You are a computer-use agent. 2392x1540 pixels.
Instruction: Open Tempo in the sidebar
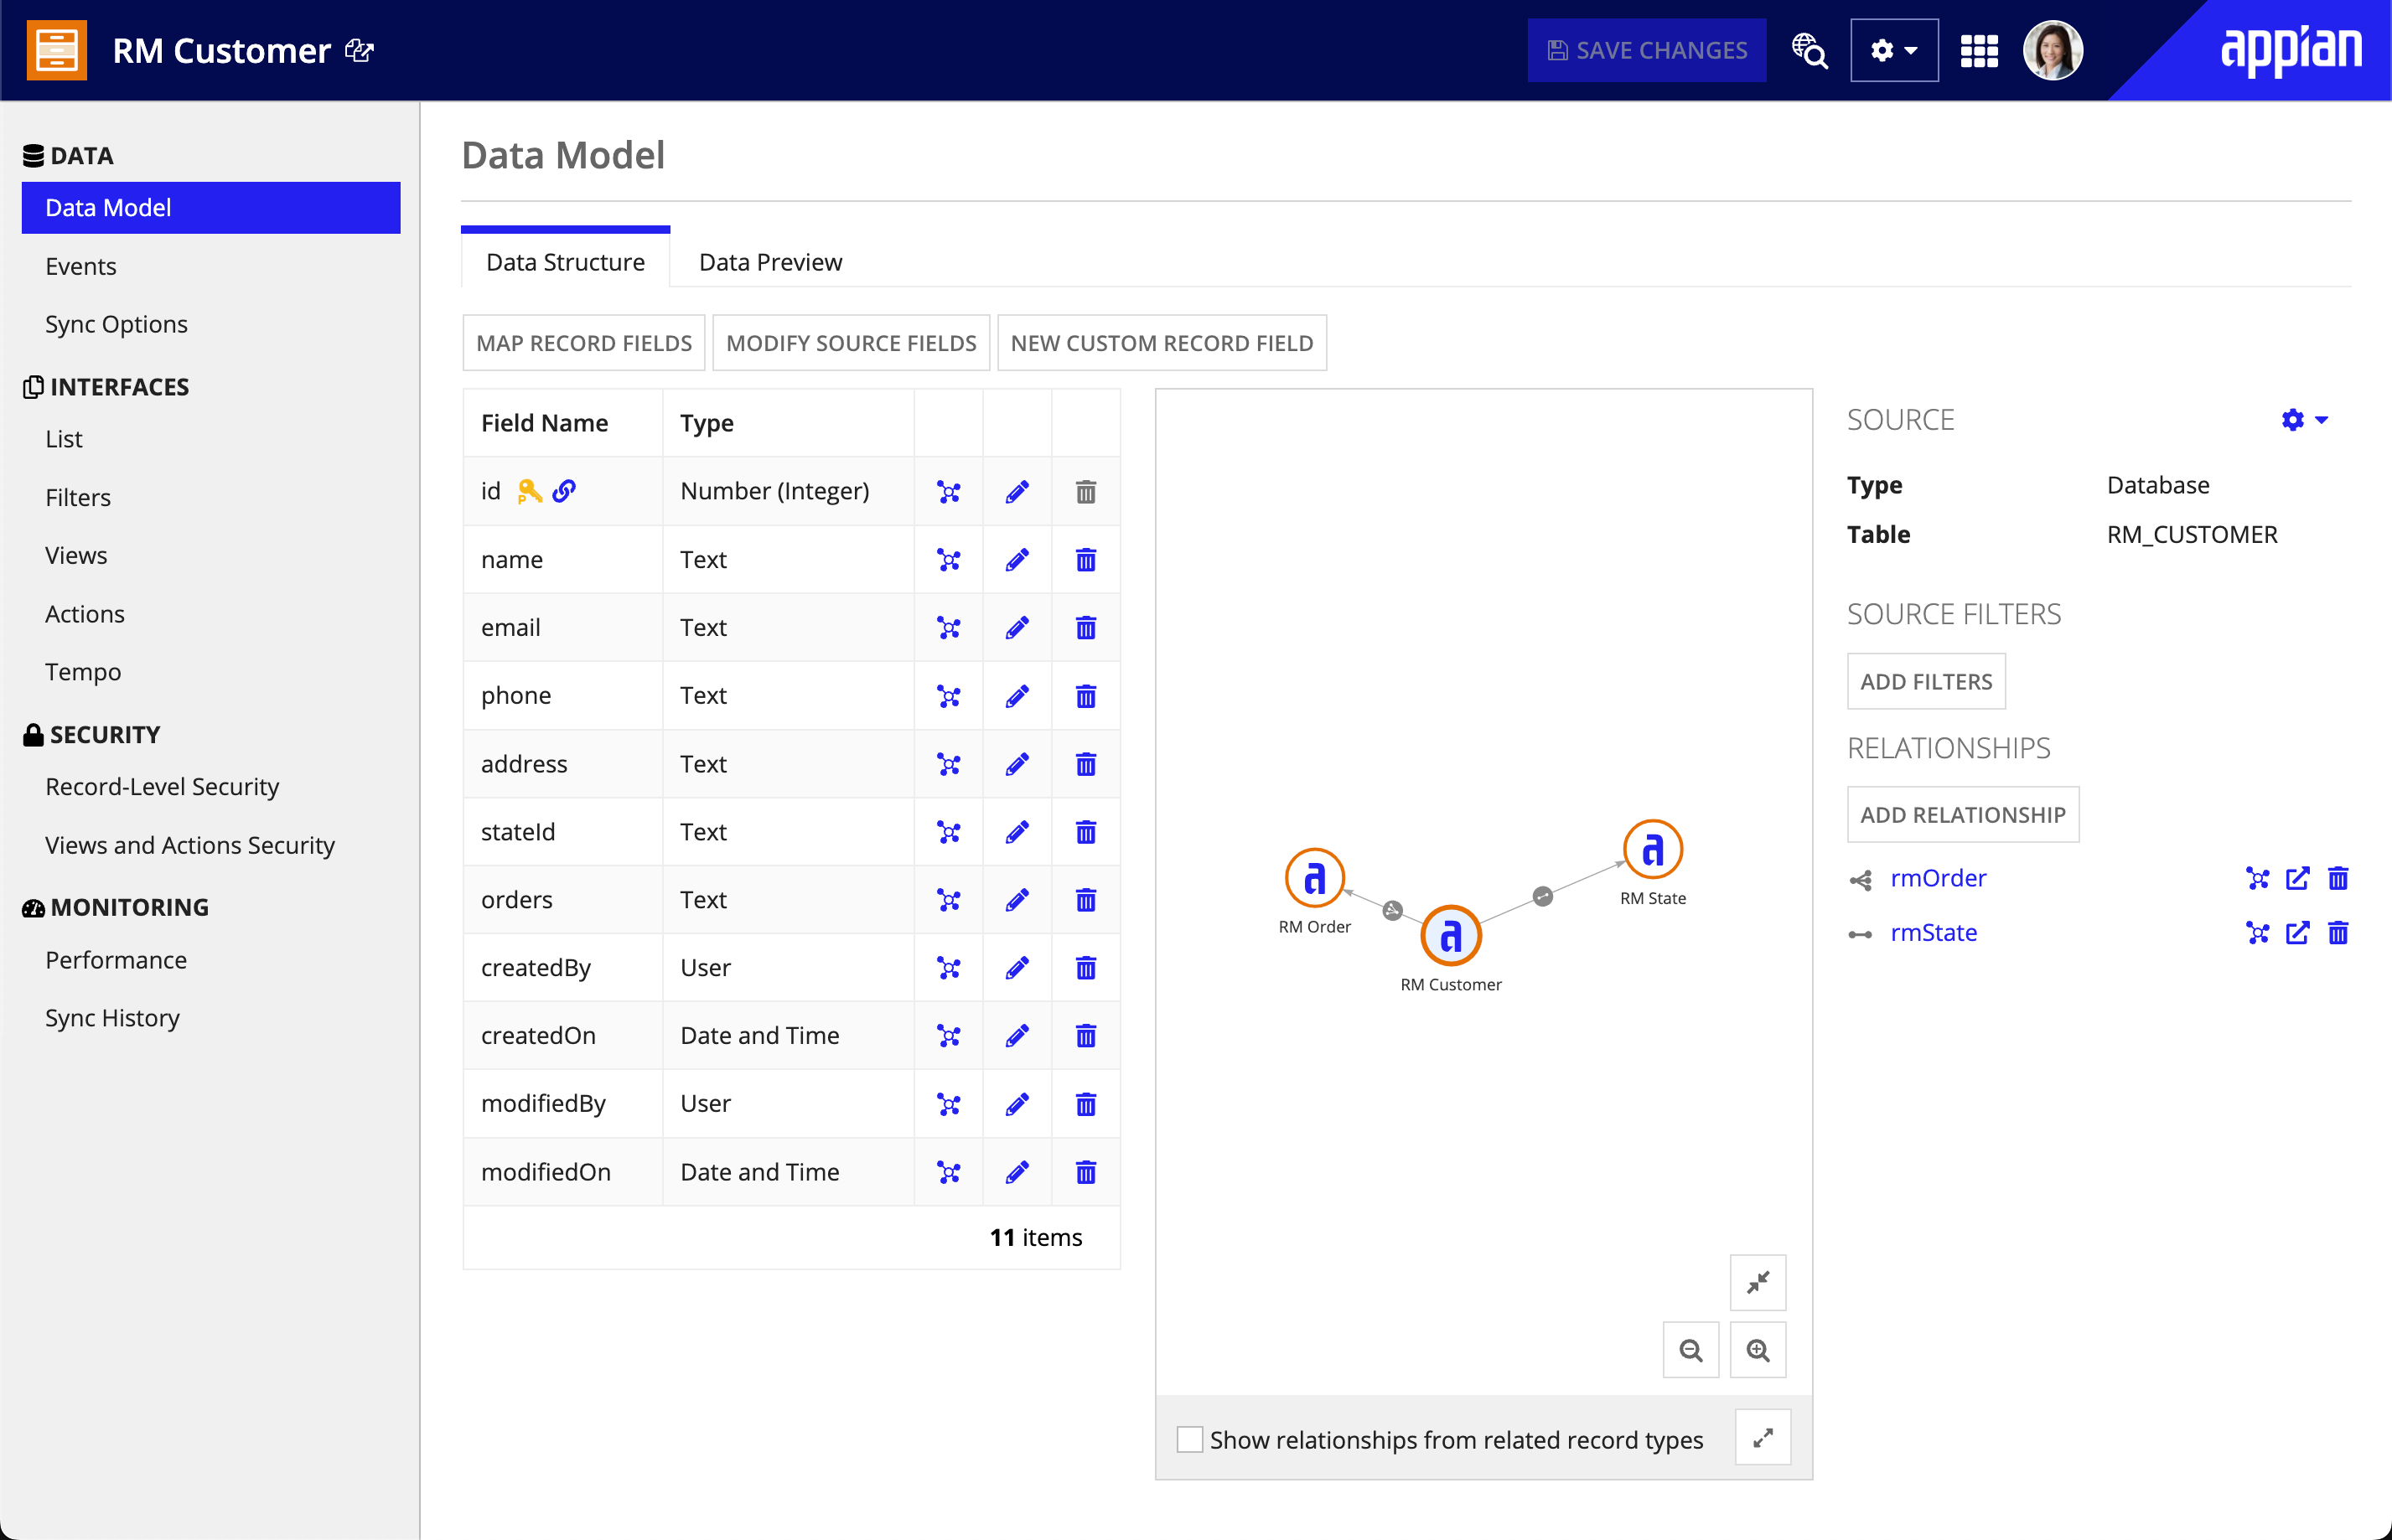(x=83, y=672)
